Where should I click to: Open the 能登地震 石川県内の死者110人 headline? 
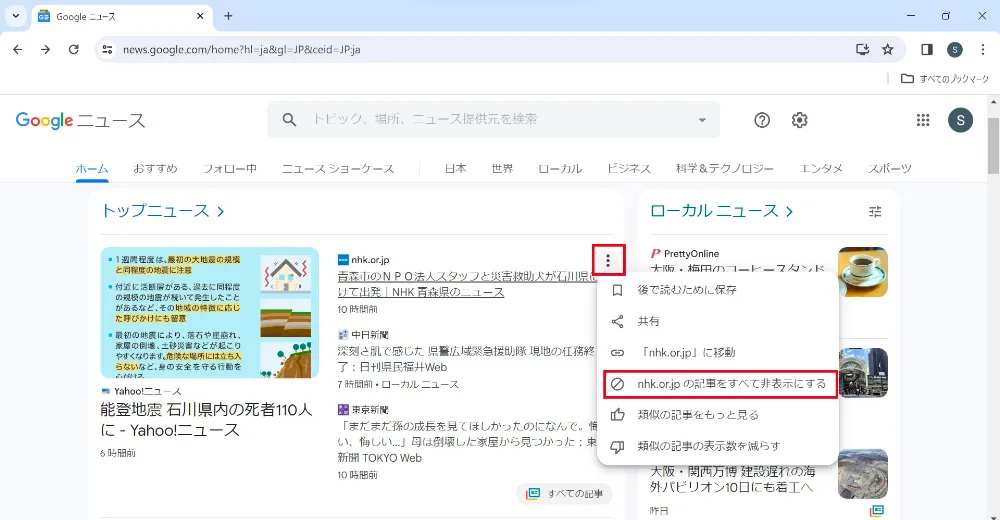(206, 420)
